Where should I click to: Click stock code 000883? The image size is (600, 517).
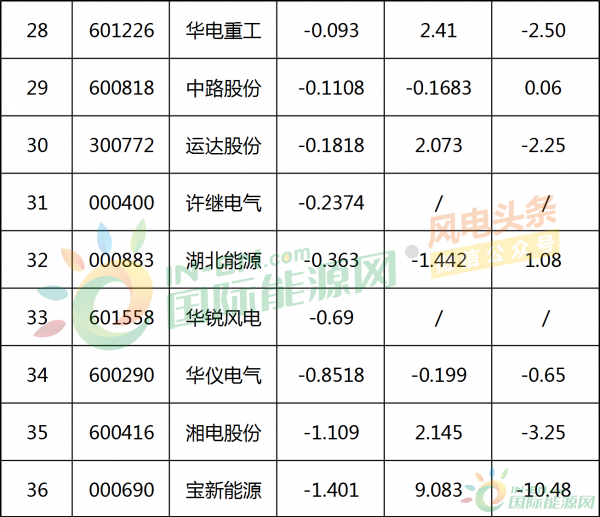(121, 260)
